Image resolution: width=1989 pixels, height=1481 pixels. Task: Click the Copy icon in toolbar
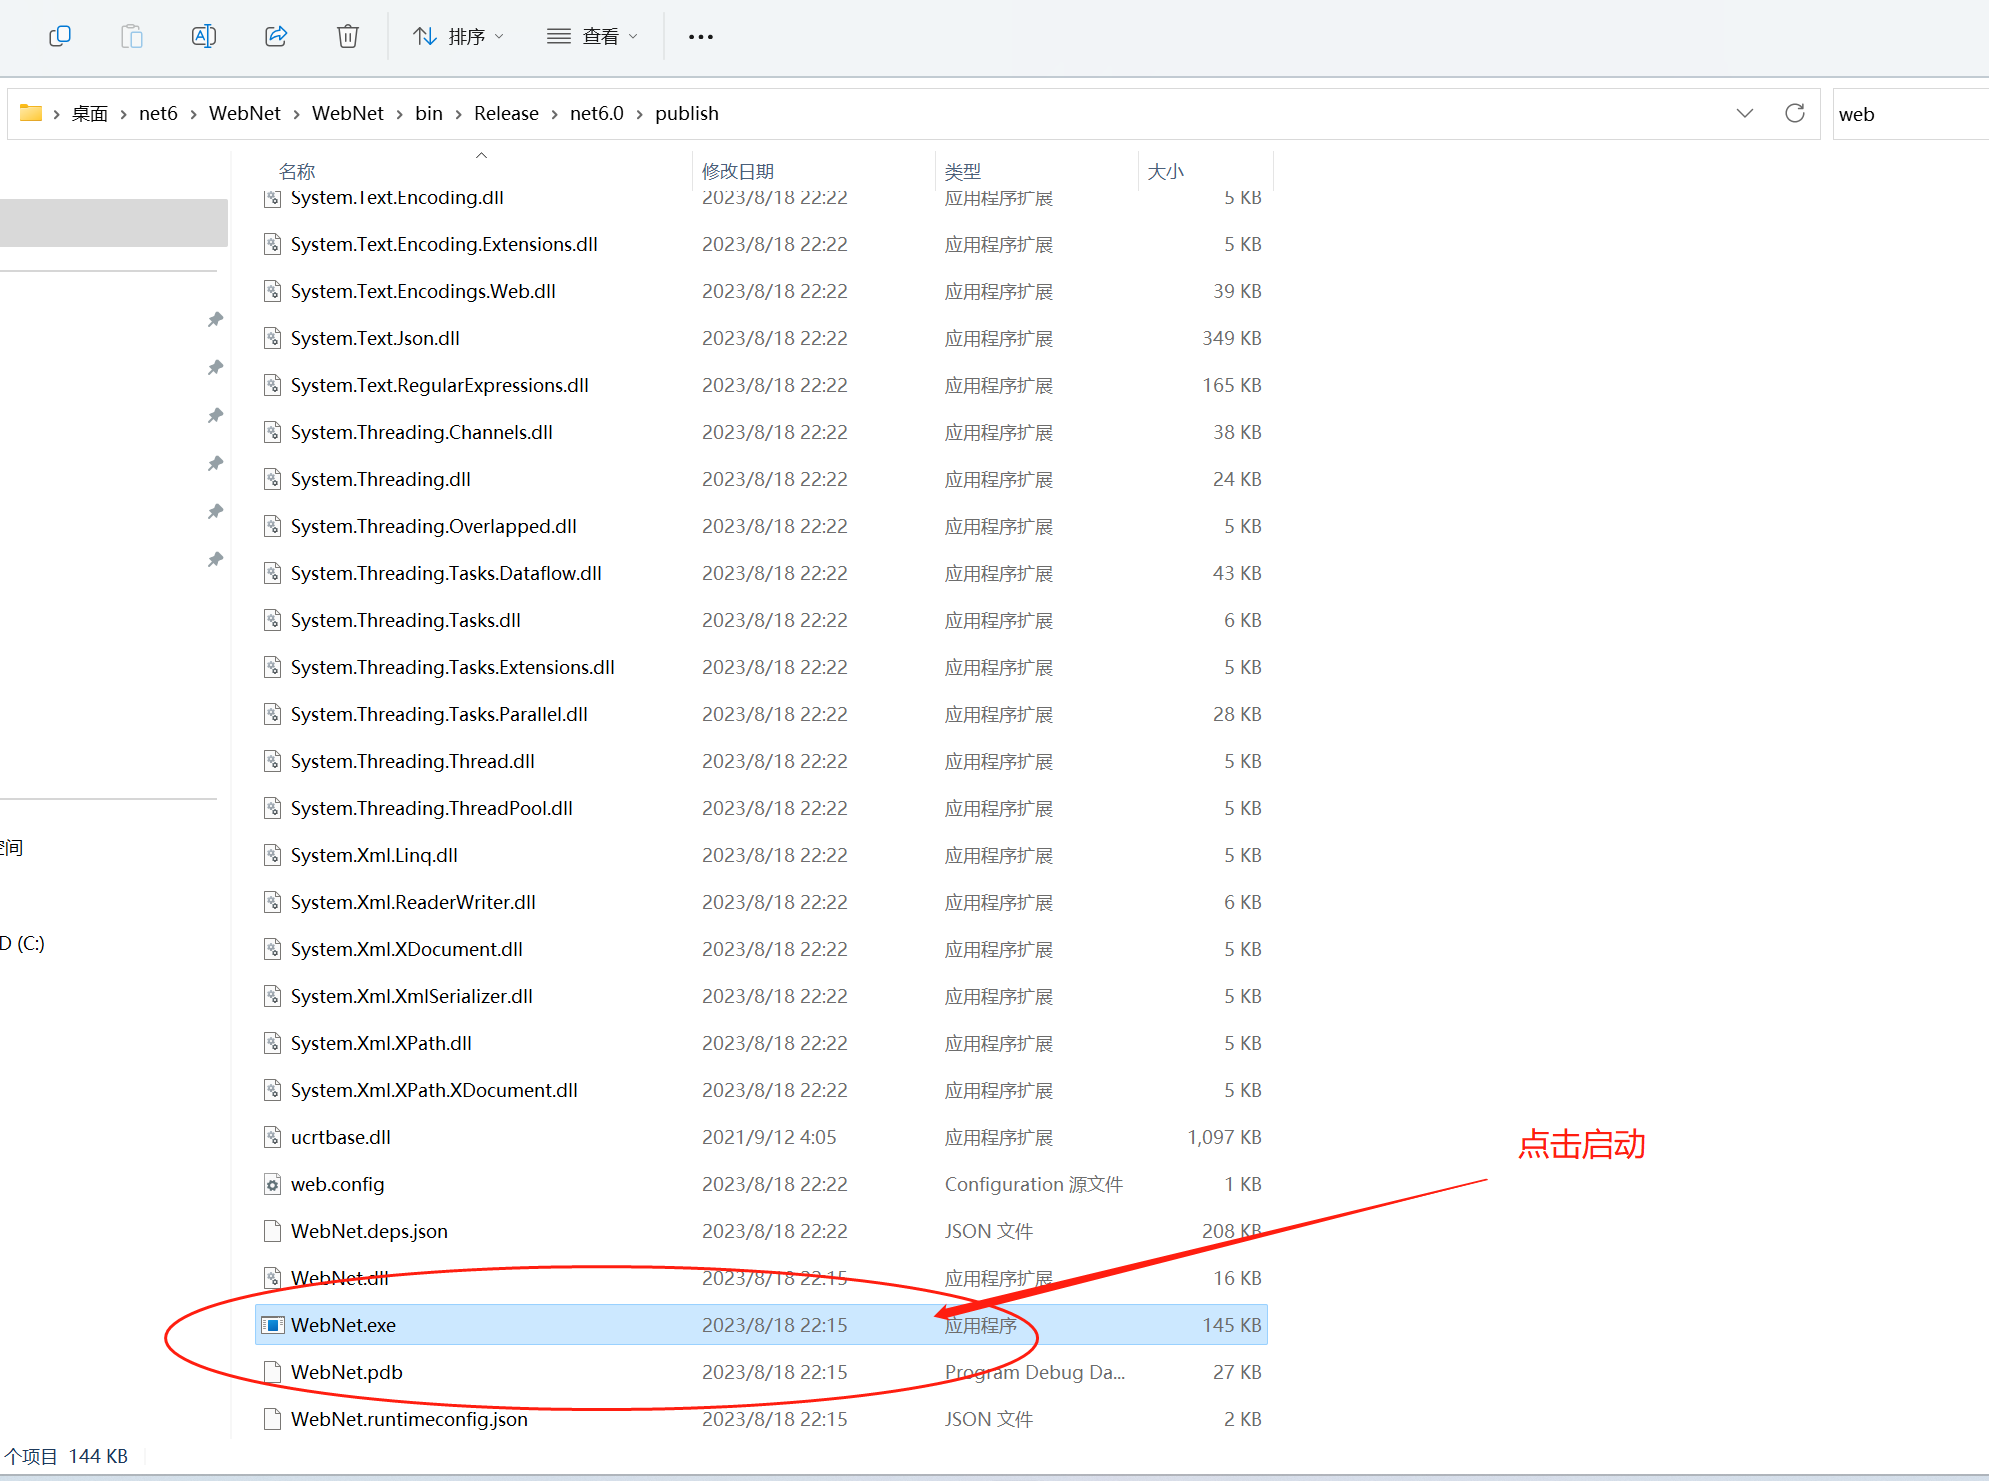click(x=60, y=36)
